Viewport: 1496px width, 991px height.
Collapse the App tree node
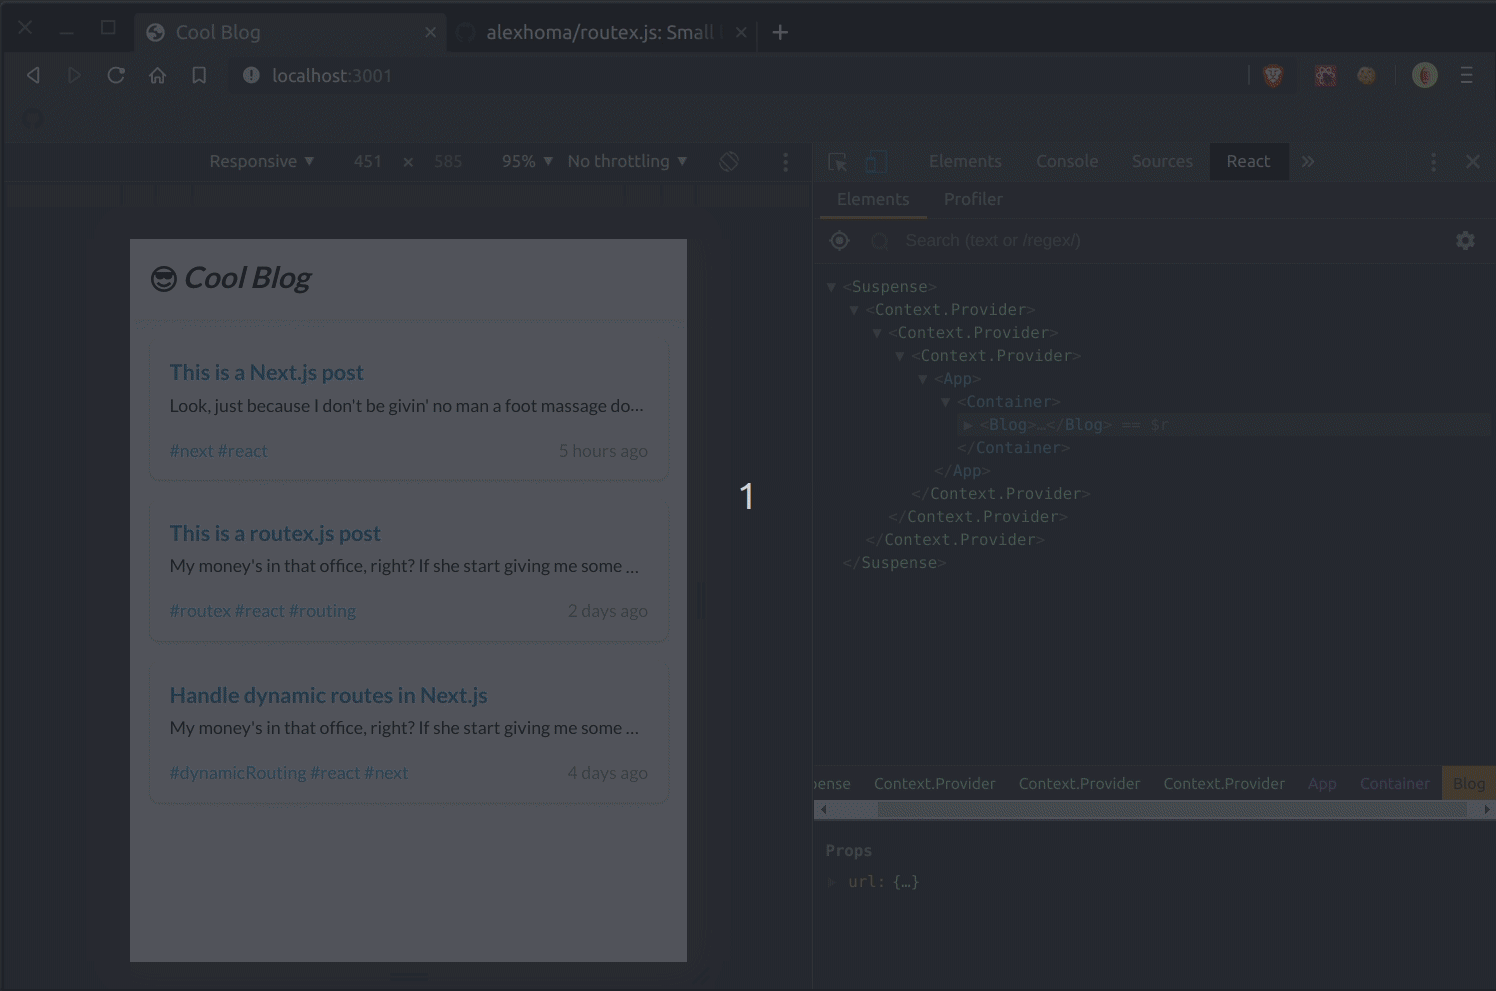[922, 379]
